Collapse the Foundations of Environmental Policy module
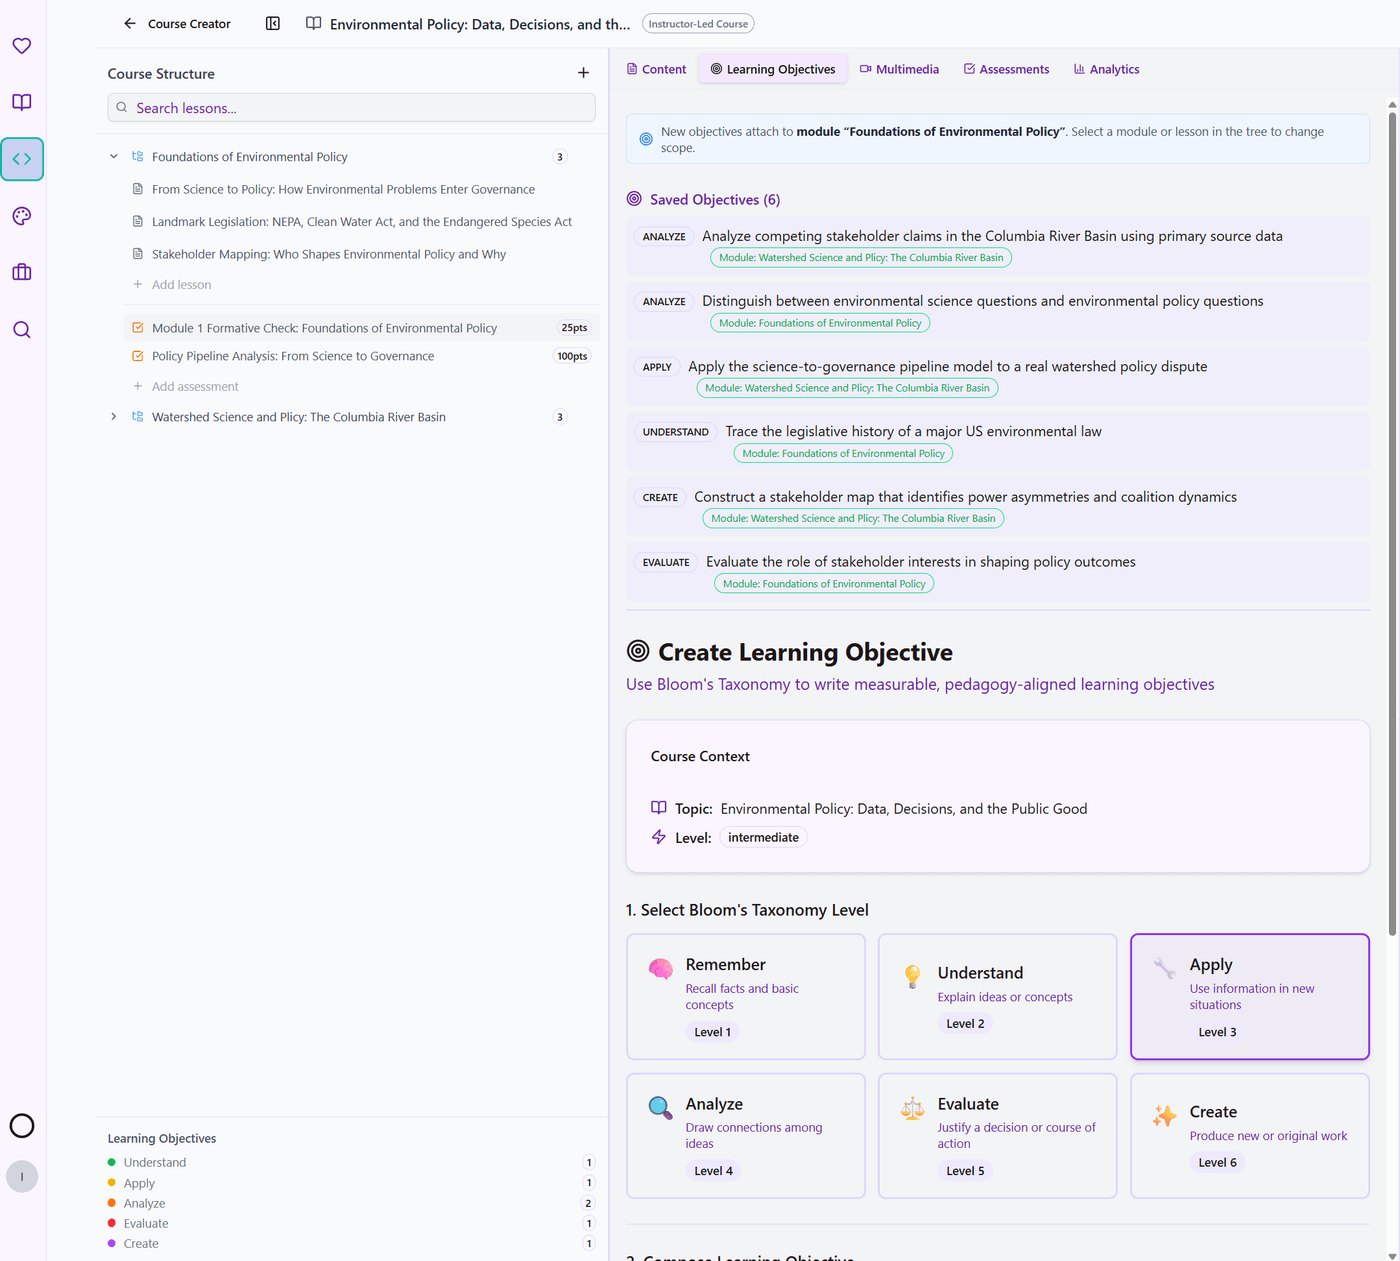Screen dimensions: 1400x1261 [x=114, y=157]
